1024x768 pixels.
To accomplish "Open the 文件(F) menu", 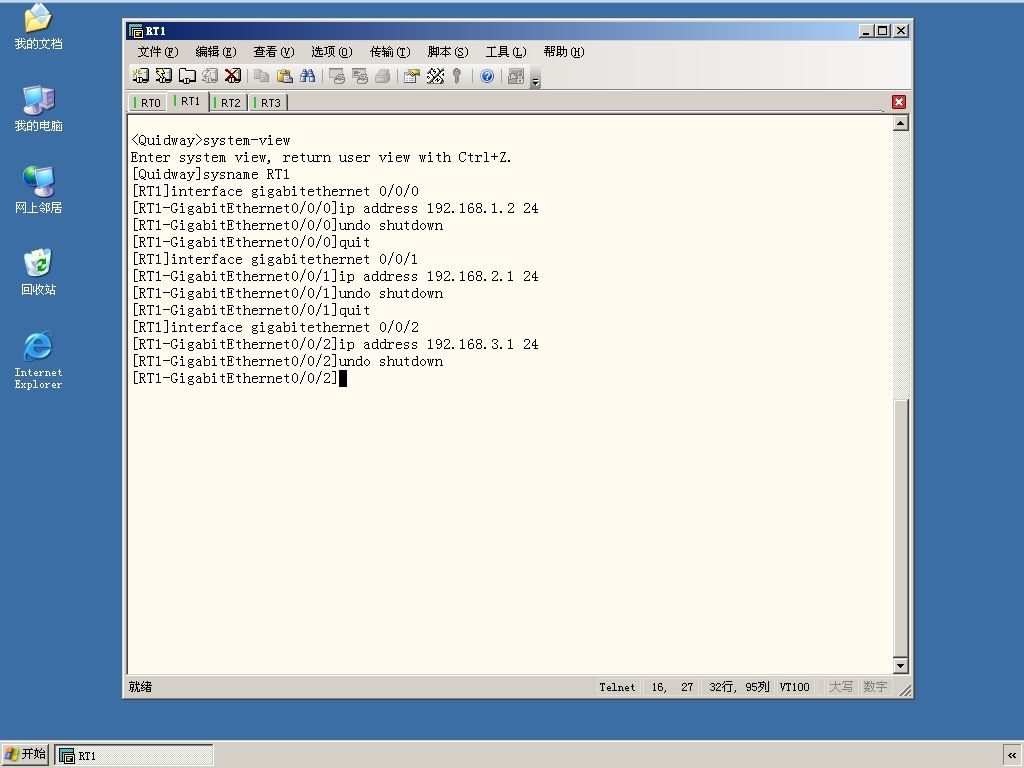I will pos(157,52).
